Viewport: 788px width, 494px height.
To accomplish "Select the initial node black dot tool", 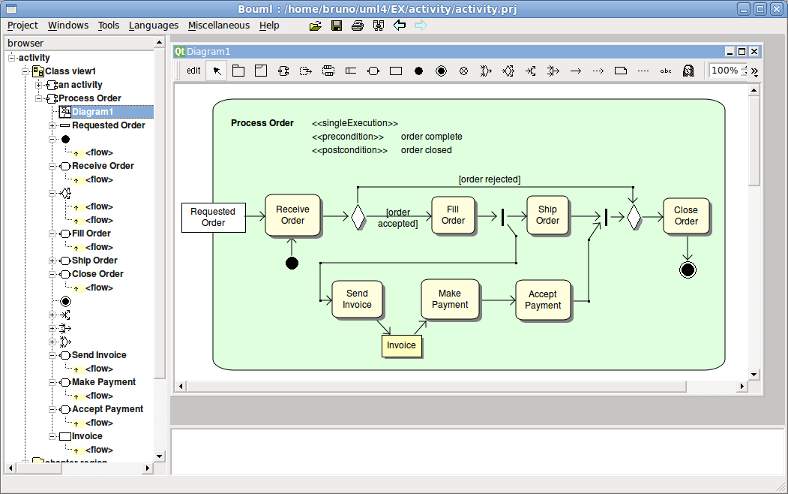I will [x=418, y=71].
